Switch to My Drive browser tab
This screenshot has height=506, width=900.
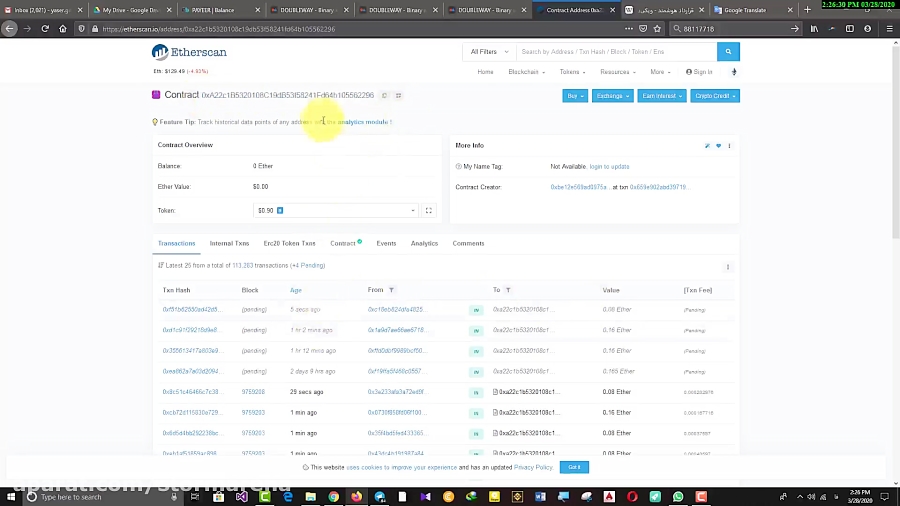click(x=131, y=10)
